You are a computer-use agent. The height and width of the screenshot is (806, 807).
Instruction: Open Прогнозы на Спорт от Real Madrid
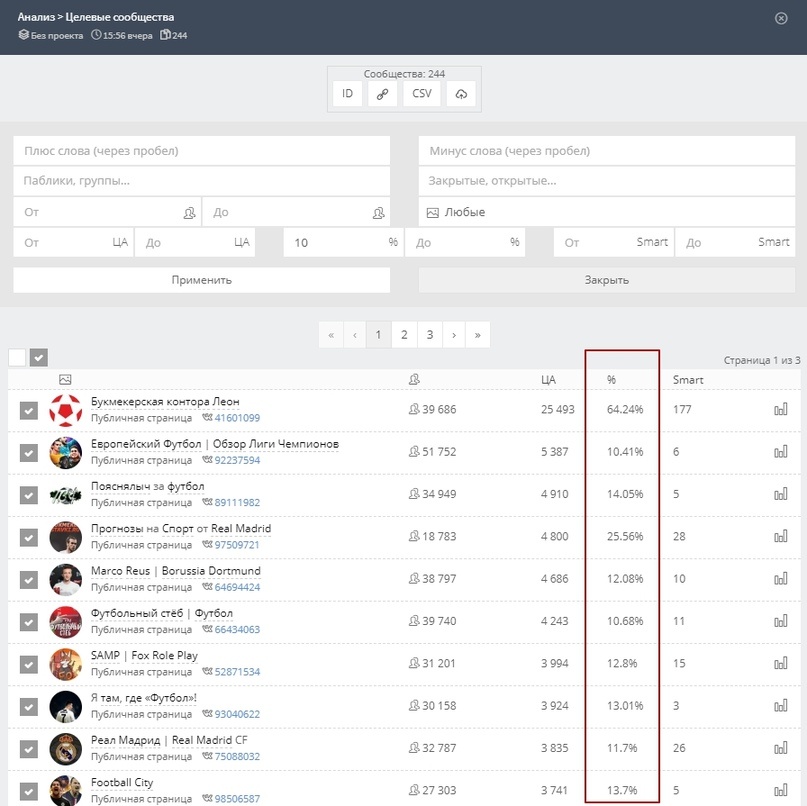coord(181,529)
